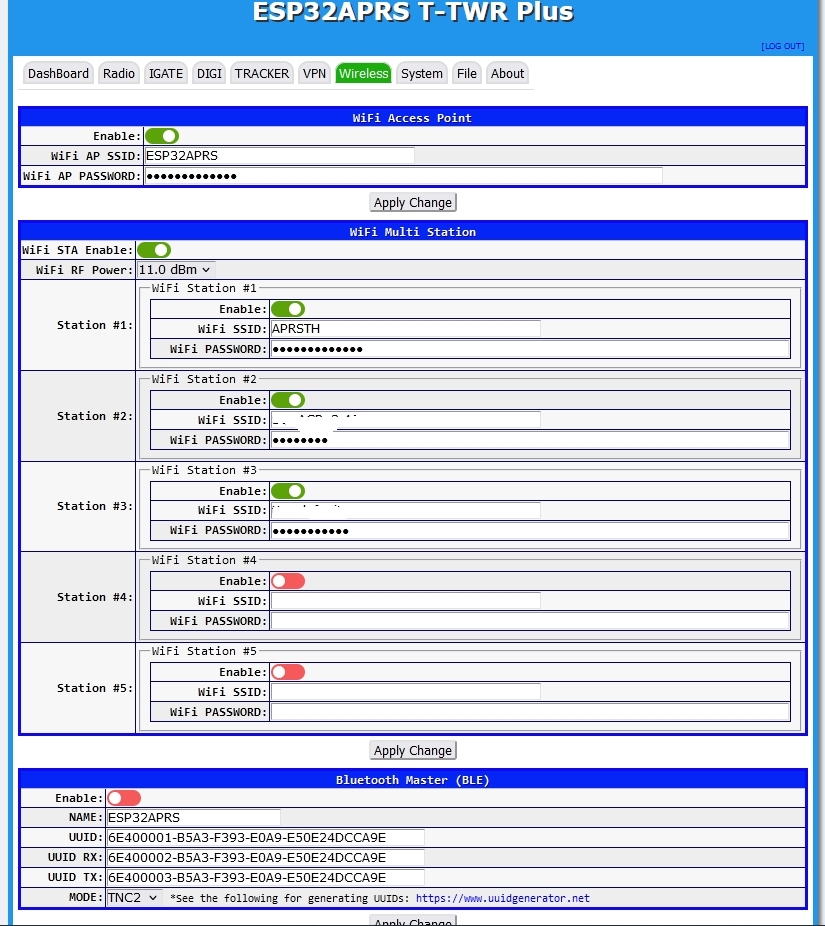Toggle the WiFi Access Point Enable switch
The height and width of the screenshot is (926, 825).
[x=162, y=136]
